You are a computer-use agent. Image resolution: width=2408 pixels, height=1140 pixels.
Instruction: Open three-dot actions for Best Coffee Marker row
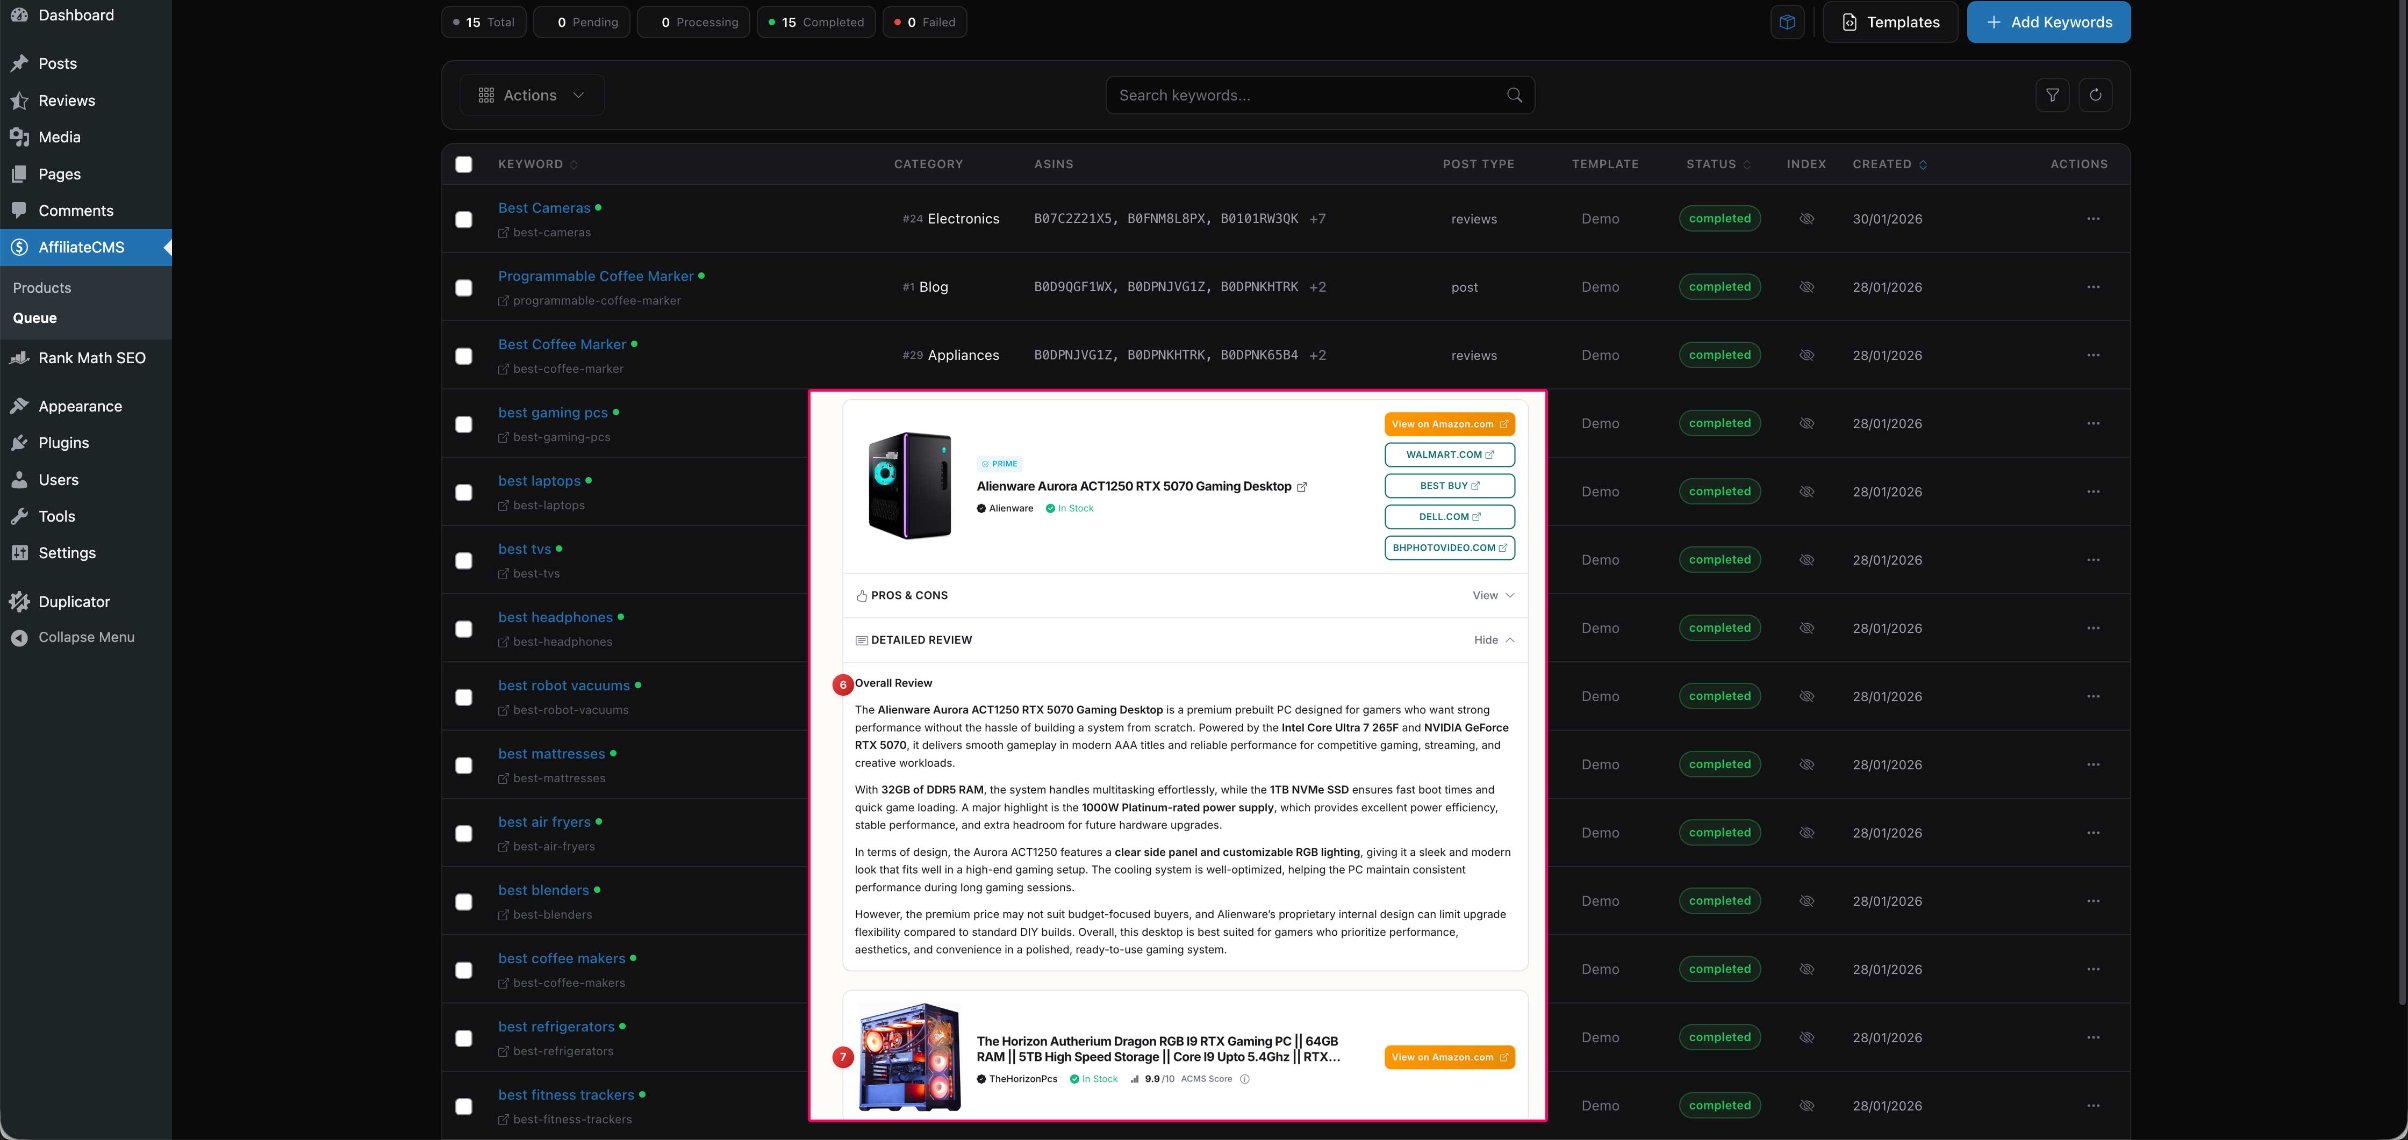coord(2093,355)
